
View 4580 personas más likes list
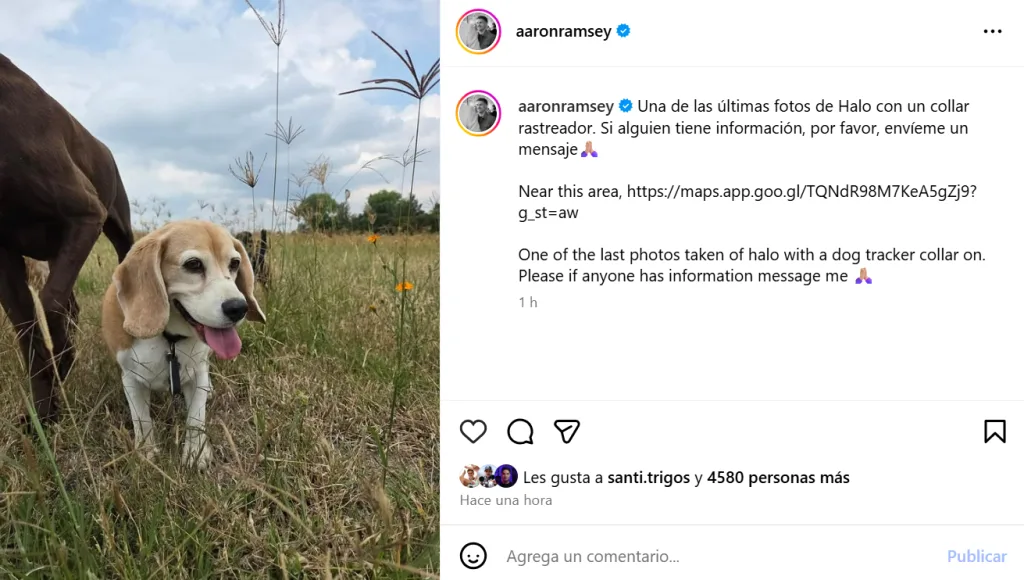(778, 477)
